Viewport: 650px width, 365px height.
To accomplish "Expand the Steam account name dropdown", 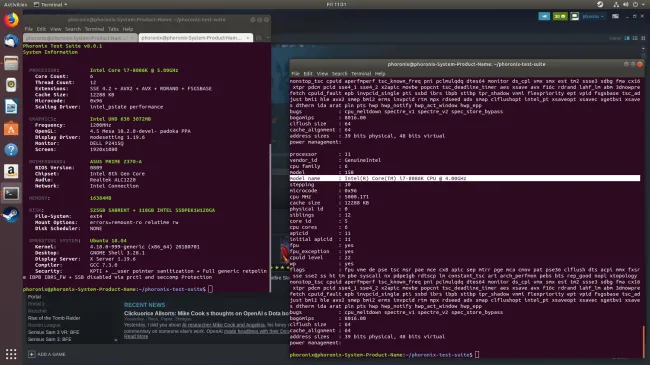I will point(593,16).
